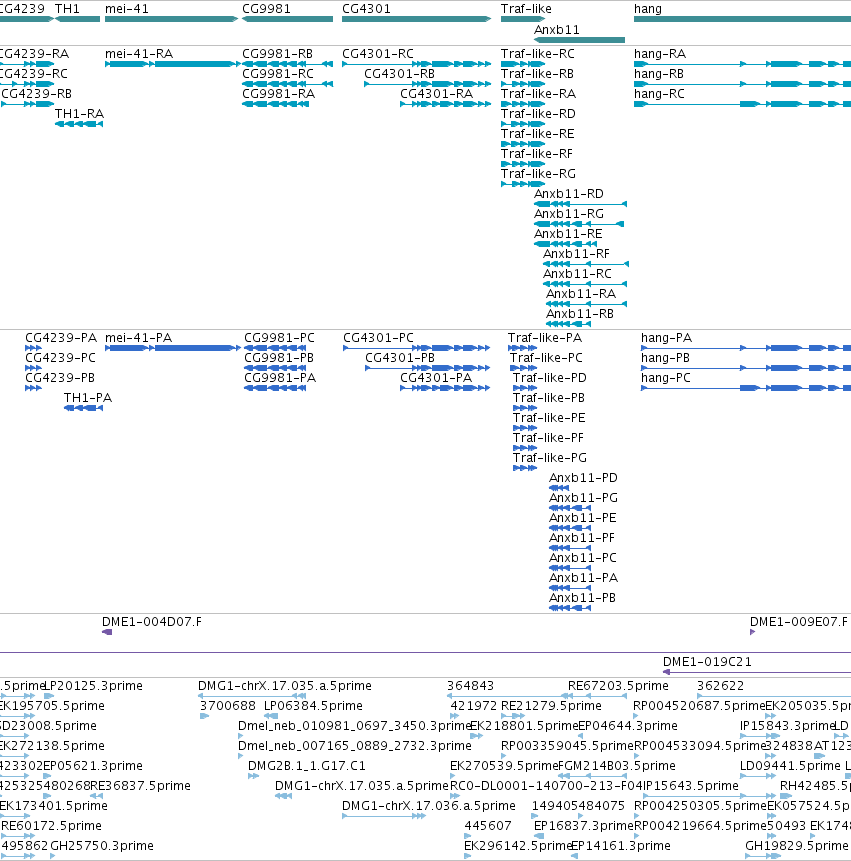Select EST LP06384.5prime
This screenshot has width=851, height=861.
[x=313, y=706]
